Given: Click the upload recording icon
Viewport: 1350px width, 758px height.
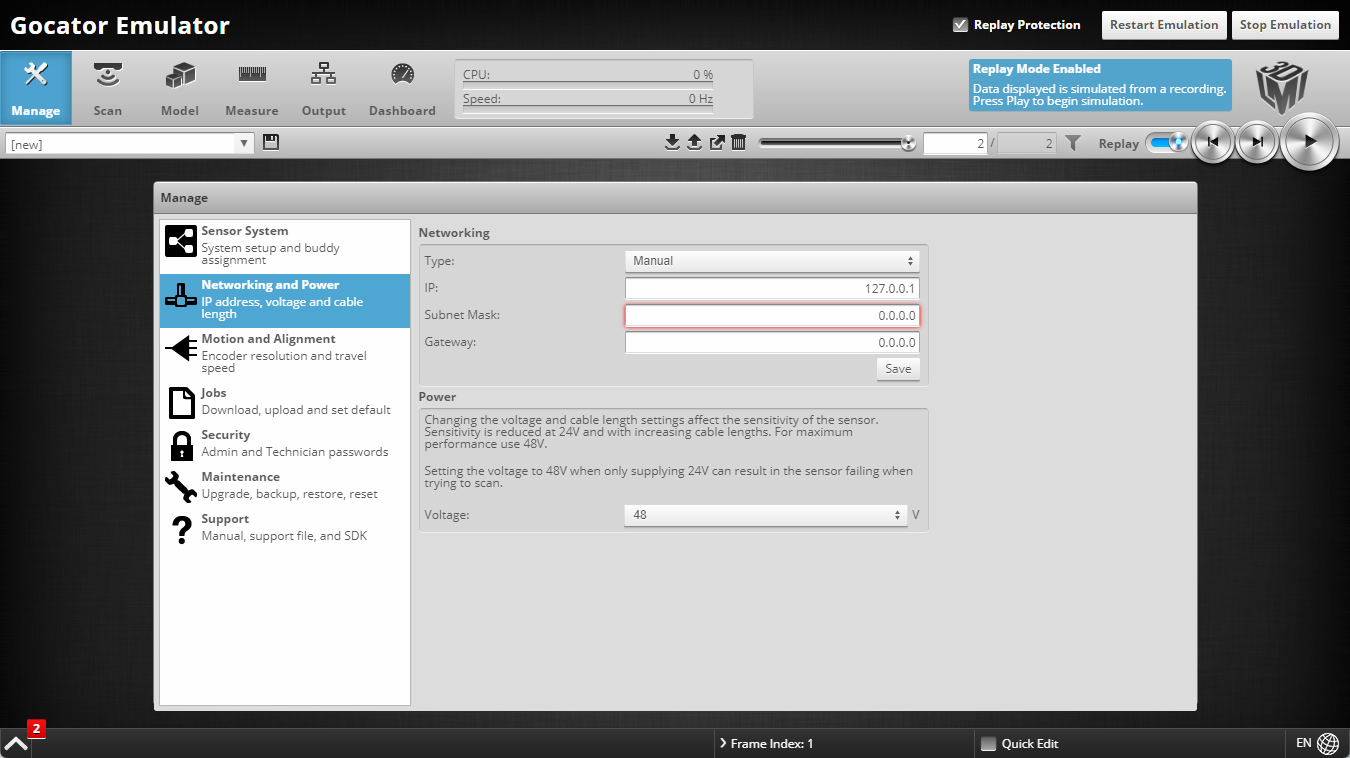Looking at the screenshot, I should (x=695, y=143).
